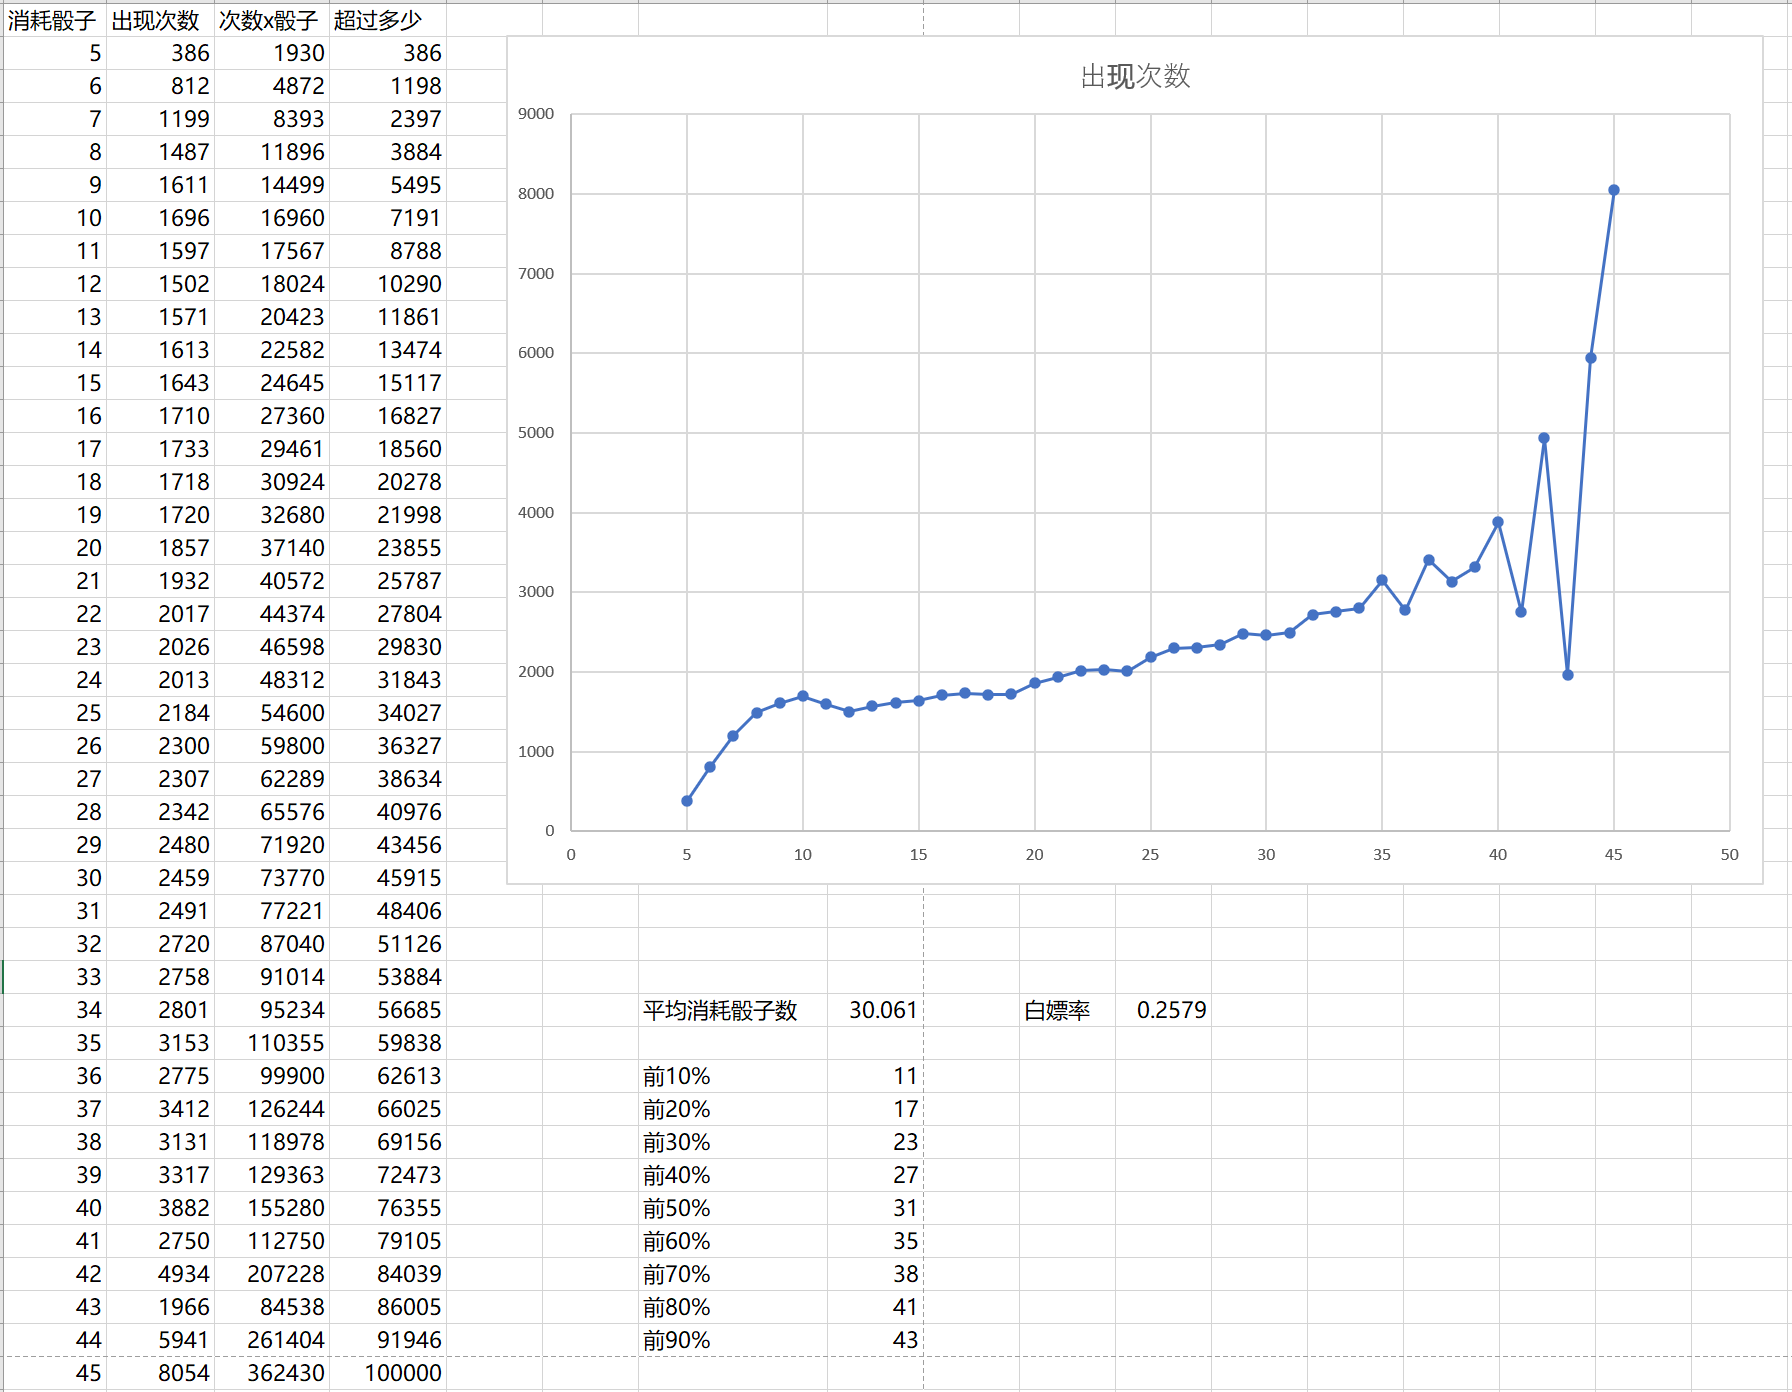Select cell showing 118978
This screenshot has width=1792, height=1392.
(x=271, y=1142)
